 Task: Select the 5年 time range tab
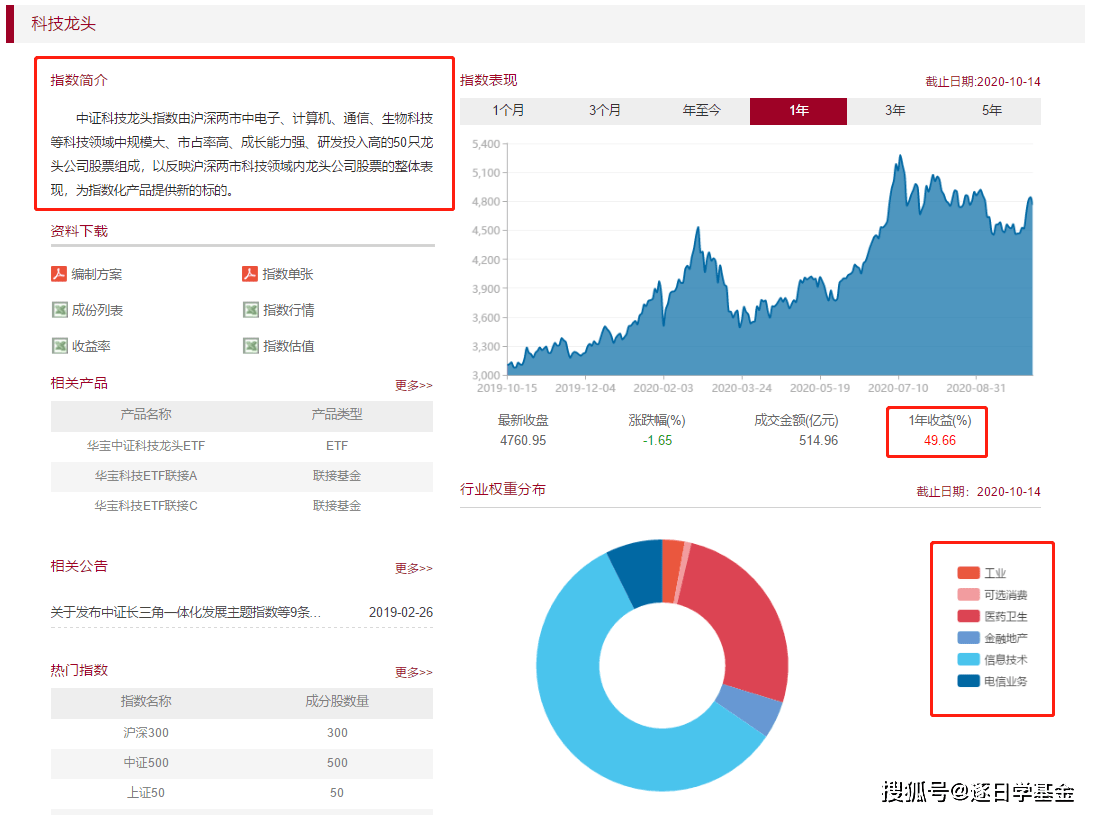point(991,111)
